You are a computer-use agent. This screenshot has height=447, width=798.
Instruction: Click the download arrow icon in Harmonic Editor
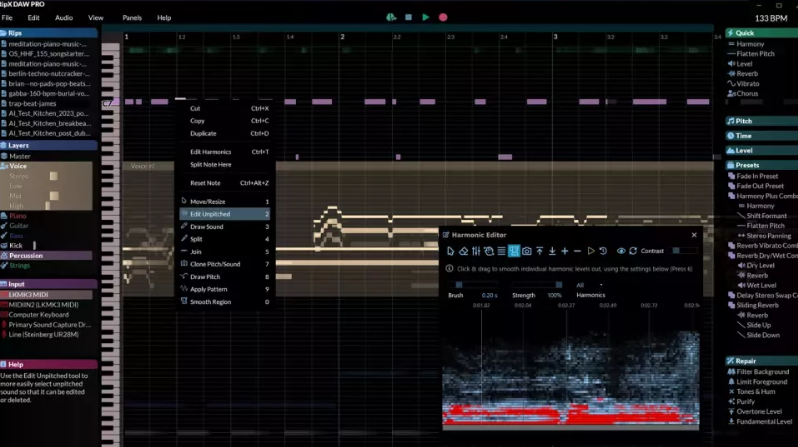click(552, 251)
